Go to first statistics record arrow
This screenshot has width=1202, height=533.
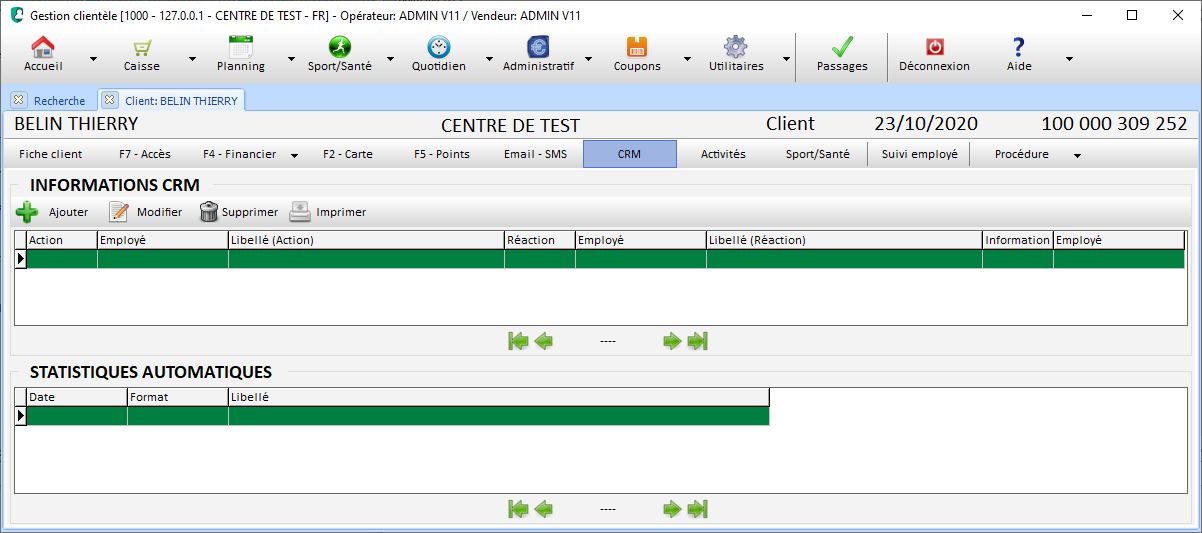(518, 509)
